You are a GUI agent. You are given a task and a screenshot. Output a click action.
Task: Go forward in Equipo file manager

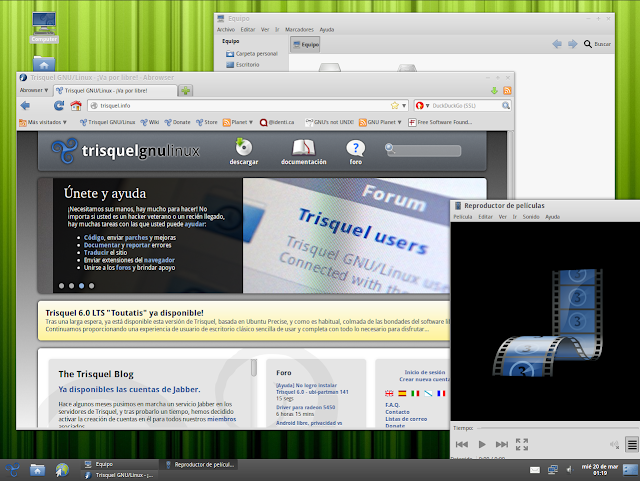coord(573,44)
